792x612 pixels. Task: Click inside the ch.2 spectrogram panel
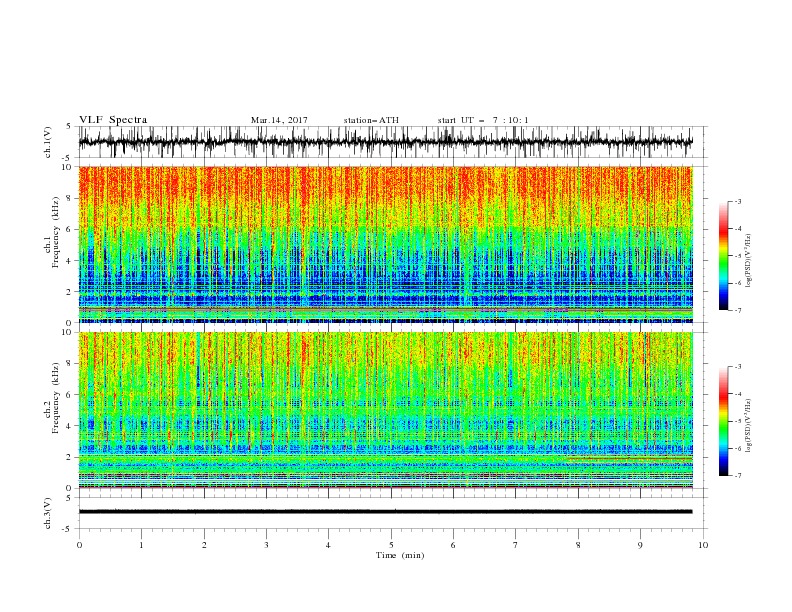click(x=385, y=410)
